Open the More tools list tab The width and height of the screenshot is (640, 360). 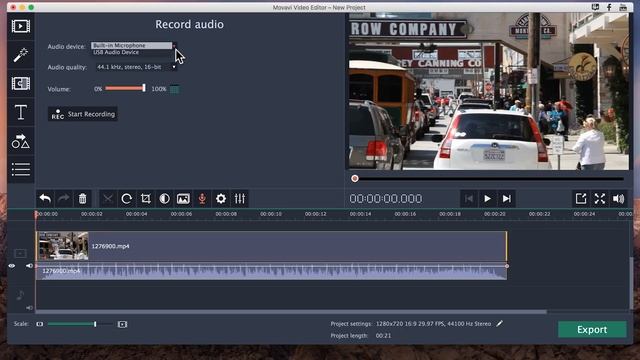(21, 169)
